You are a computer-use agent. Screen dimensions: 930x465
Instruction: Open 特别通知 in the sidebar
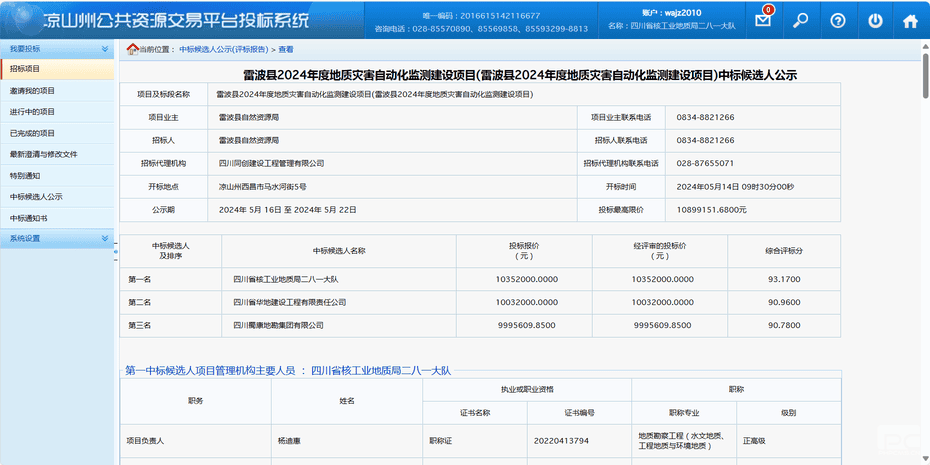tap(25, 175)
